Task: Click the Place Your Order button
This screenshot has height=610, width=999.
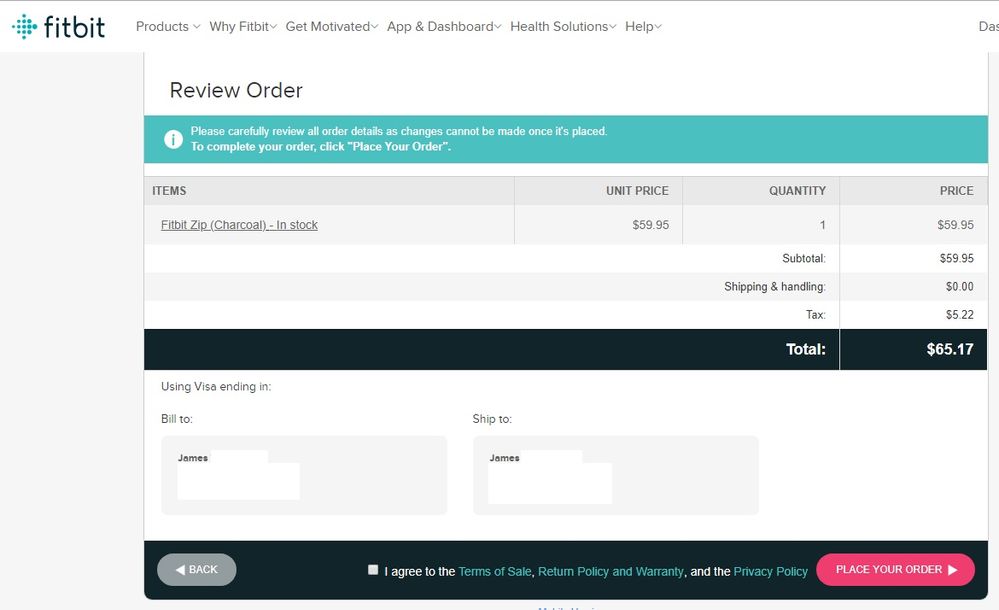Action: click(895, 569)
